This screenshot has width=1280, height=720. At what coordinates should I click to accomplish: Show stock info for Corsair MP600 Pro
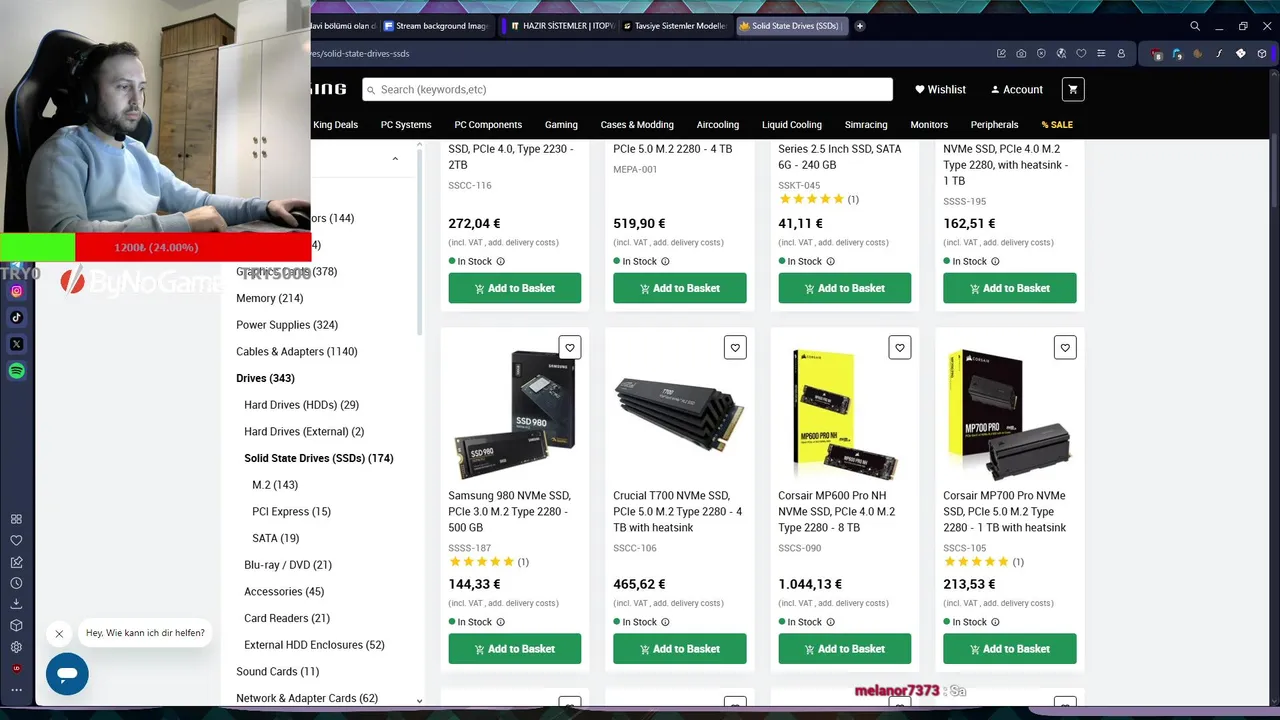click(x=830, y=622)
